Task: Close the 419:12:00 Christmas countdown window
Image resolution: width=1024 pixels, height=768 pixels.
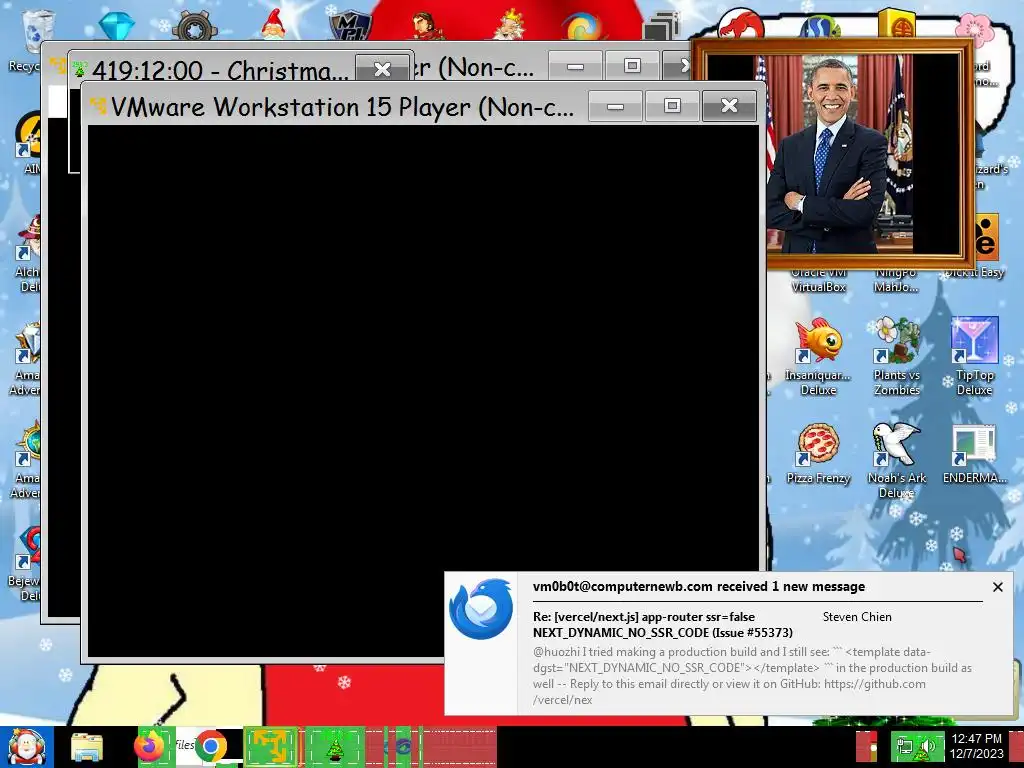Action: pos(382,69)
